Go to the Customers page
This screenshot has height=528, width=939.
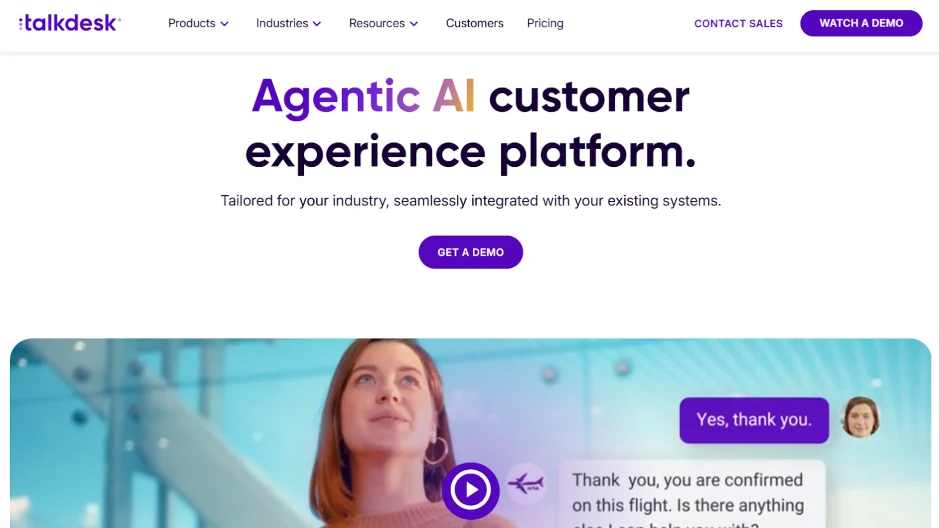pos(474,23)
